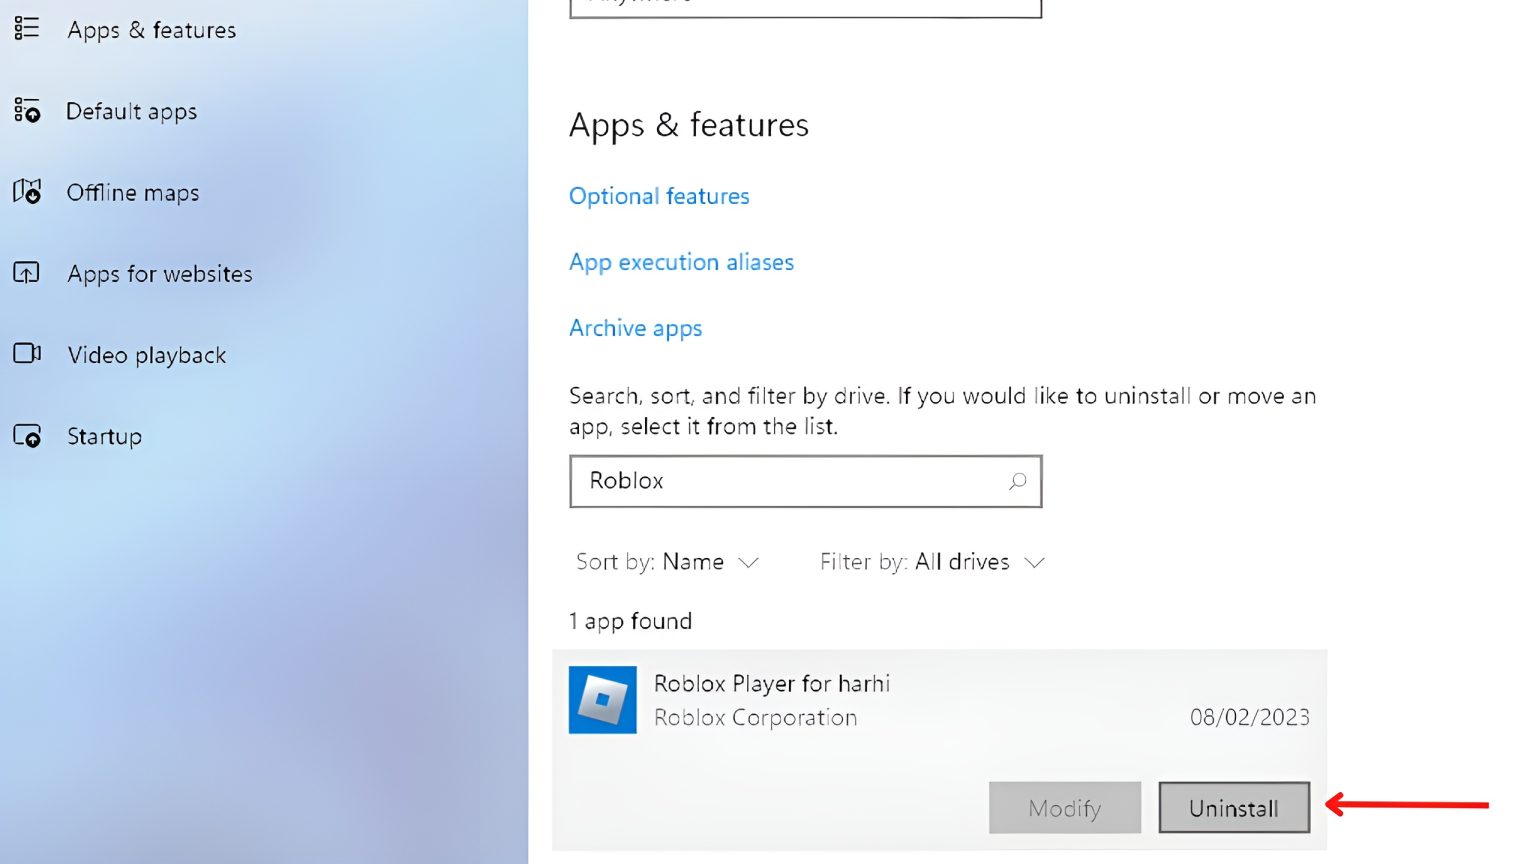Go to Offline maps settings
1536x864 pixels.
click(133, 192)
